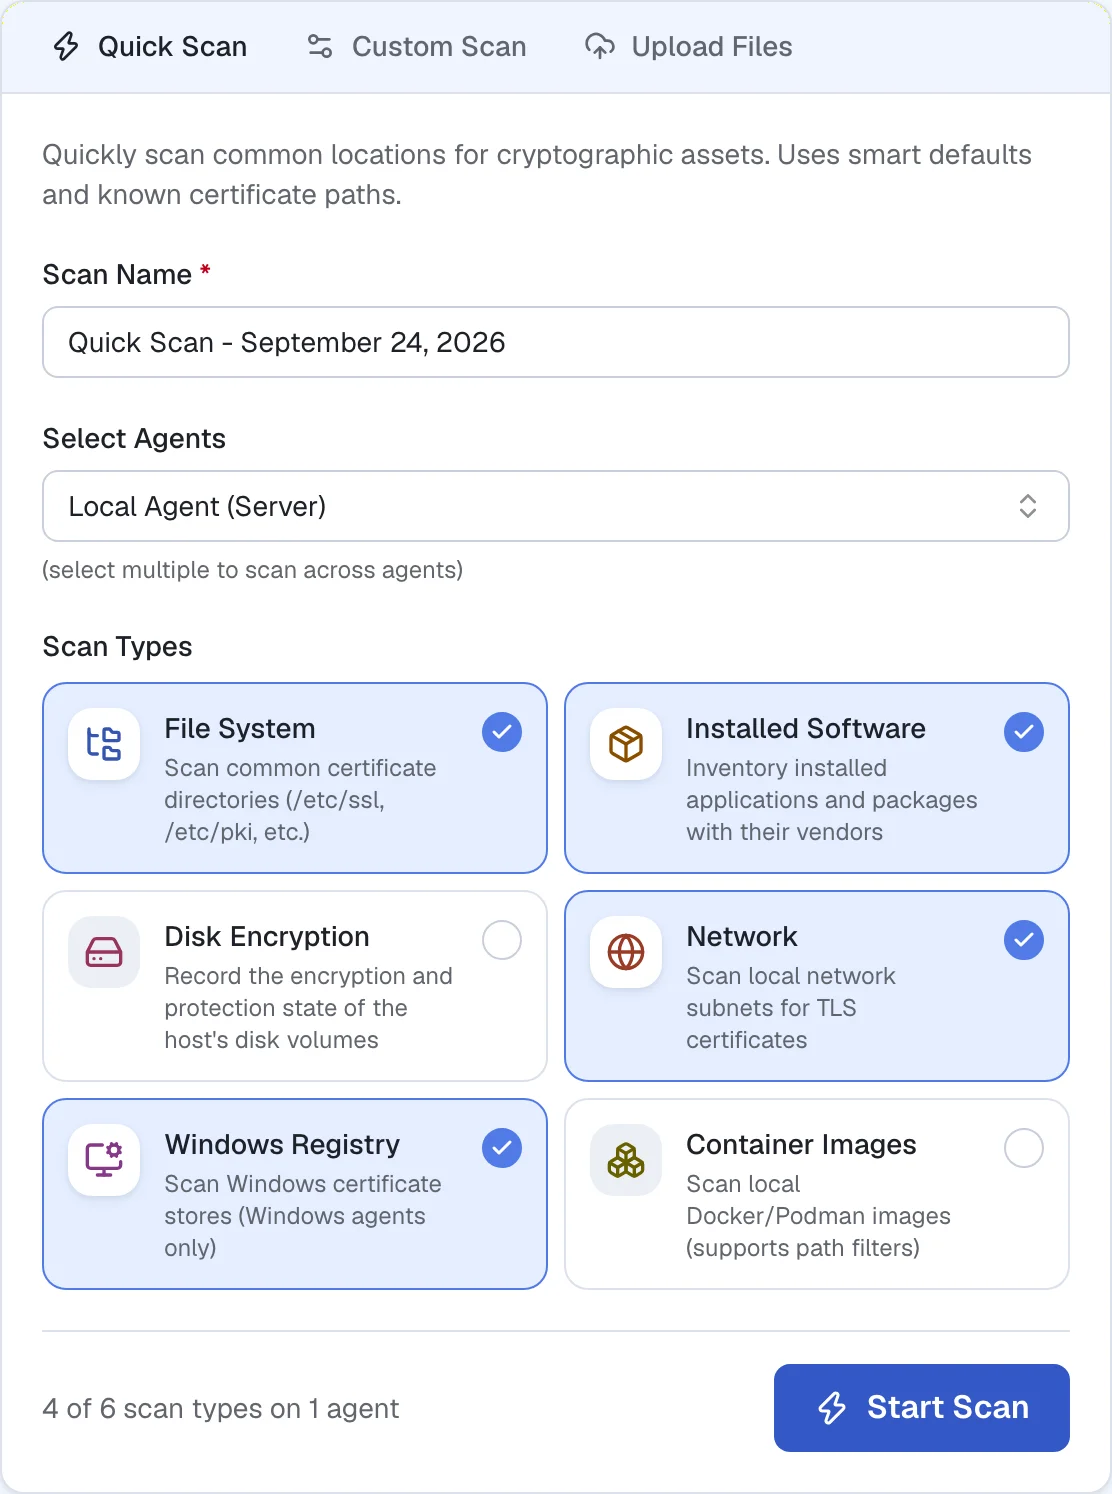Click the Upload Files cloud icon

(600, 46)
